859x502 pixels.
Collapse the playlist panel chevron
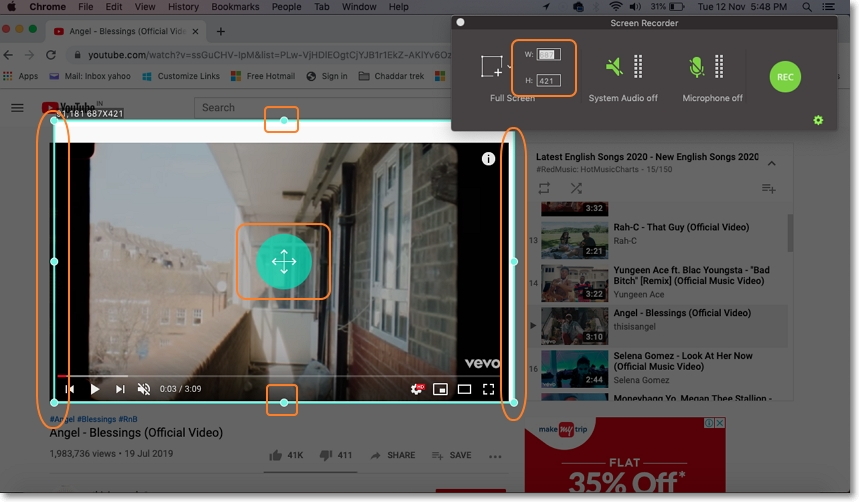pyautogui.click(x=772, y=163)
